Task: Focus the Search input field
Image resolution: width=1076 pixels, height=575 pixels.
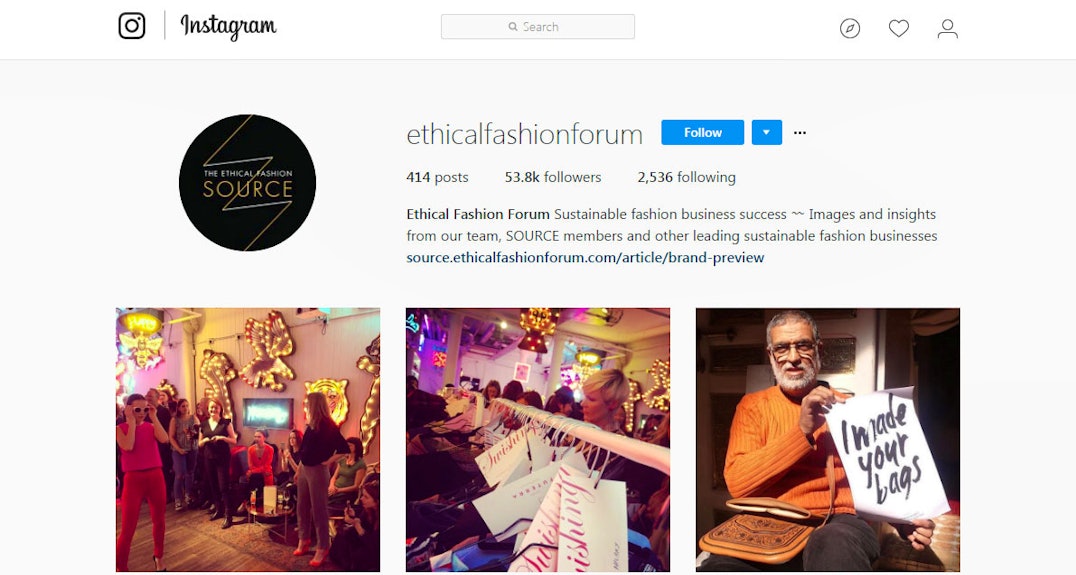Action: coord(537,27)
